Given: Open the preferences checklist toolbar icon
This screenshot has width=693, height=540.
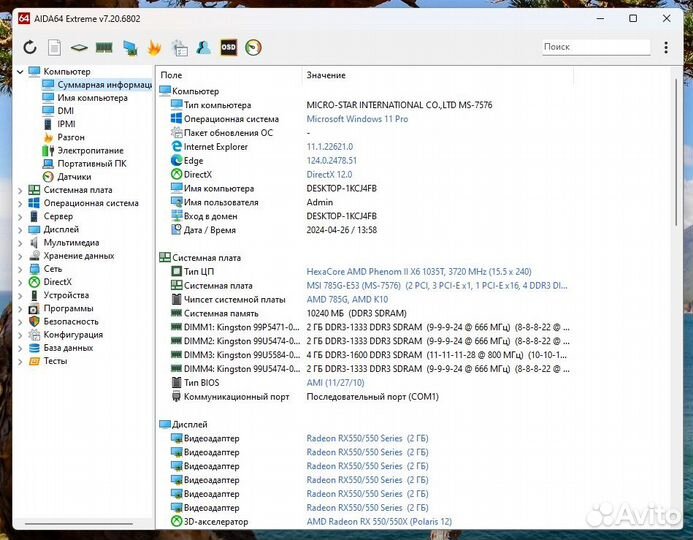Looking at the screenshot, I should point(180,48).
